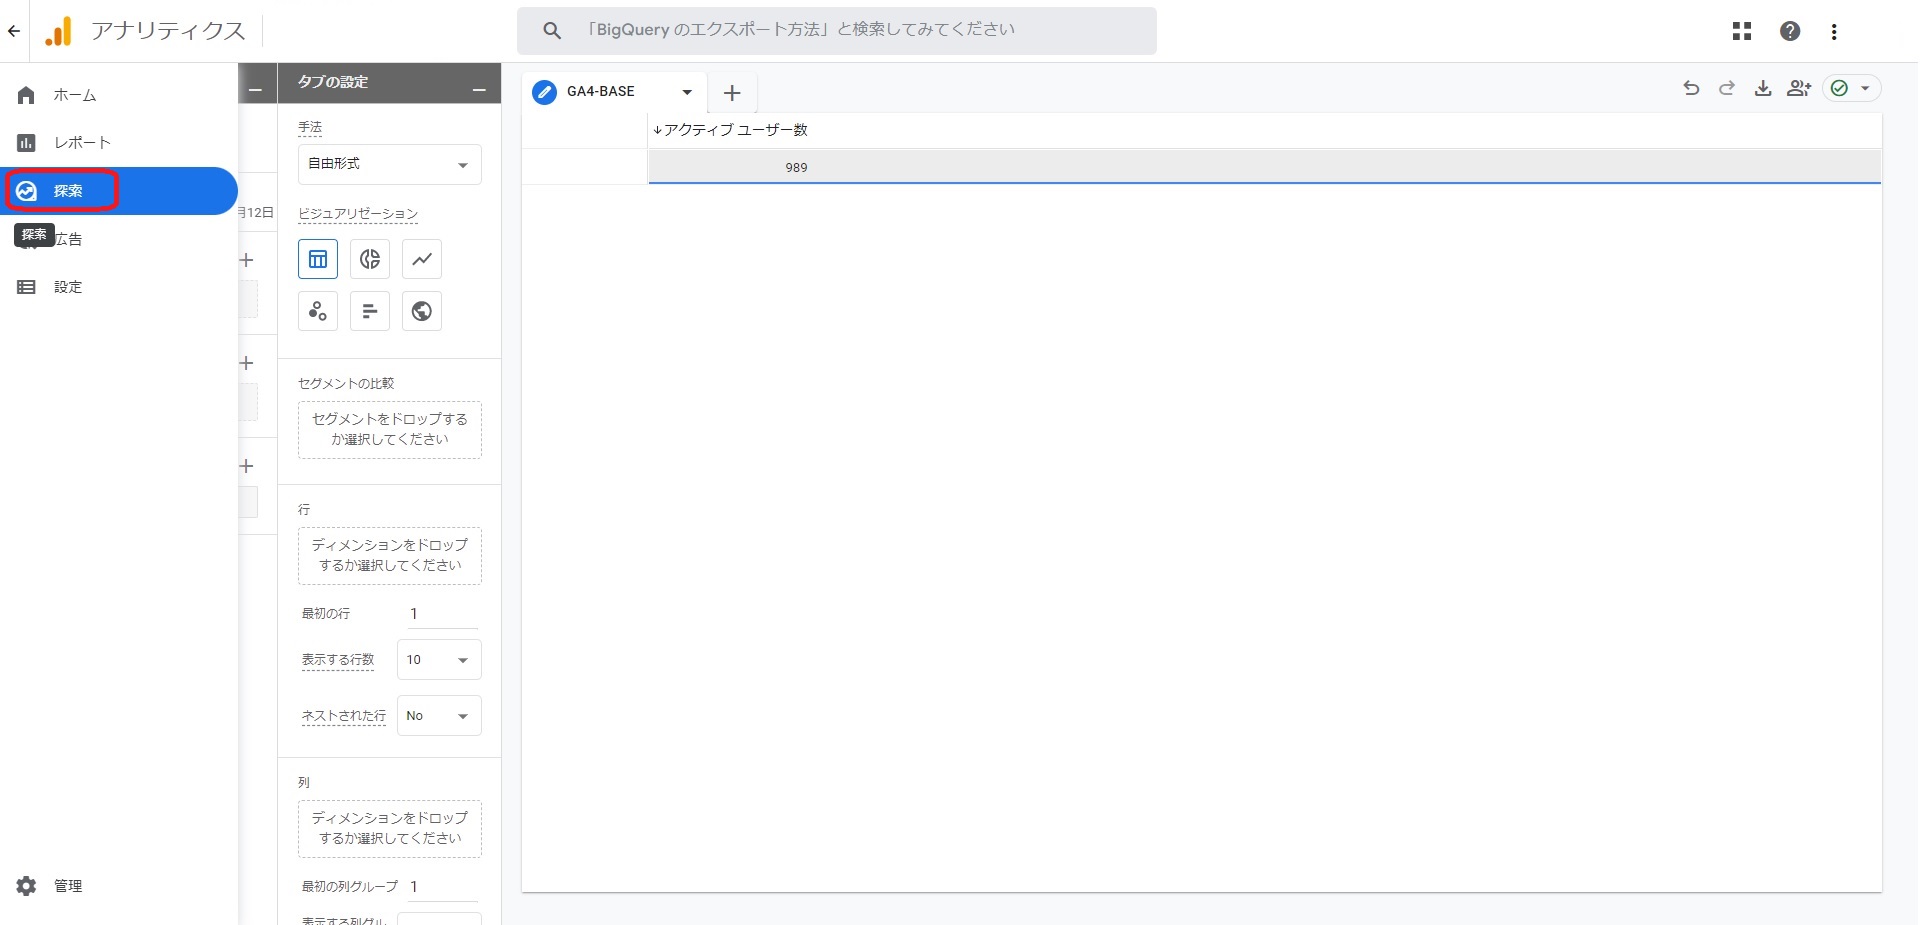Select the table visualization icon
The width and height of the screenshot is (1920, 925).
click(318, 259)
